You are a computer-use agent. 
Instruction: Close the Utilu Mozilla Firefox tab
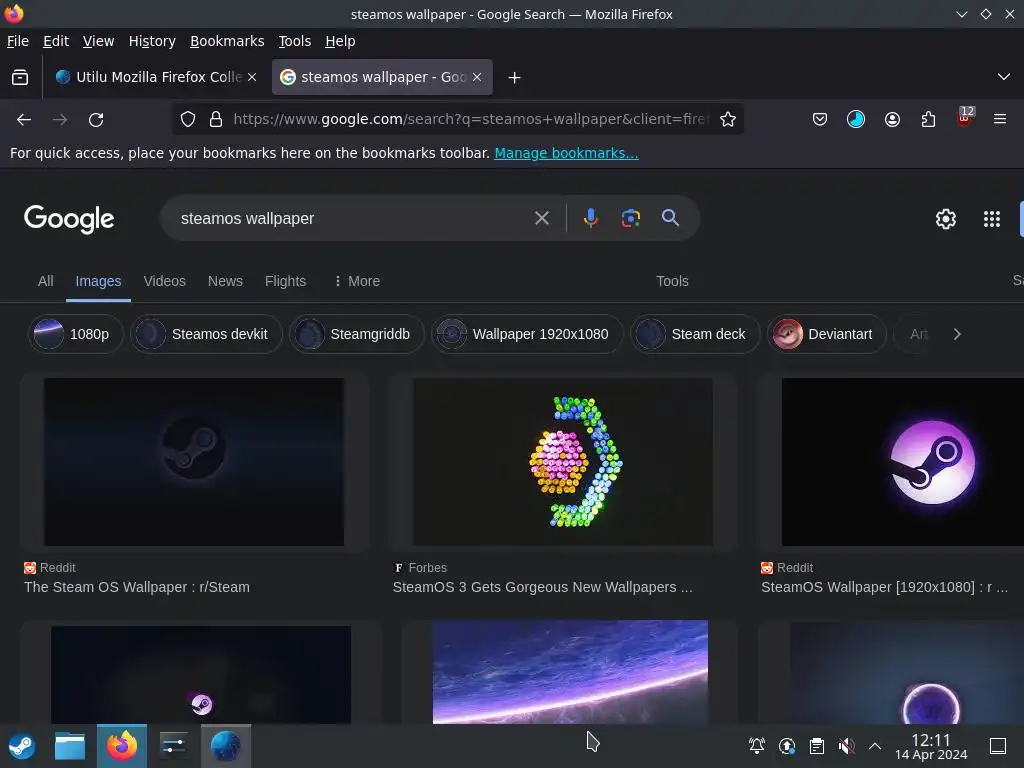click(252, 77)
